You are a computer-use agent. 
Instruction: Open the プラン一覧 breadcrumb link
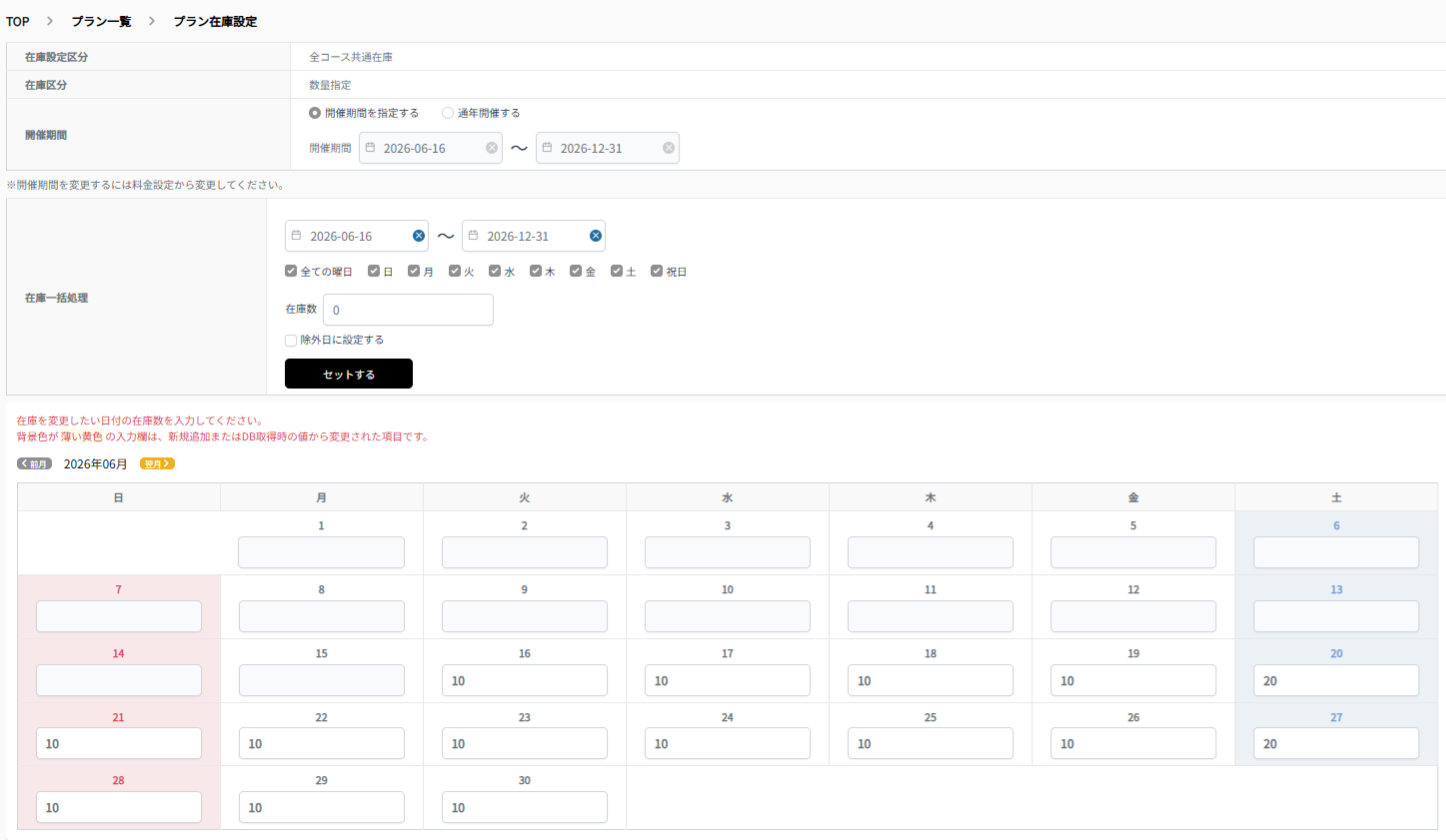pos(101,21)
